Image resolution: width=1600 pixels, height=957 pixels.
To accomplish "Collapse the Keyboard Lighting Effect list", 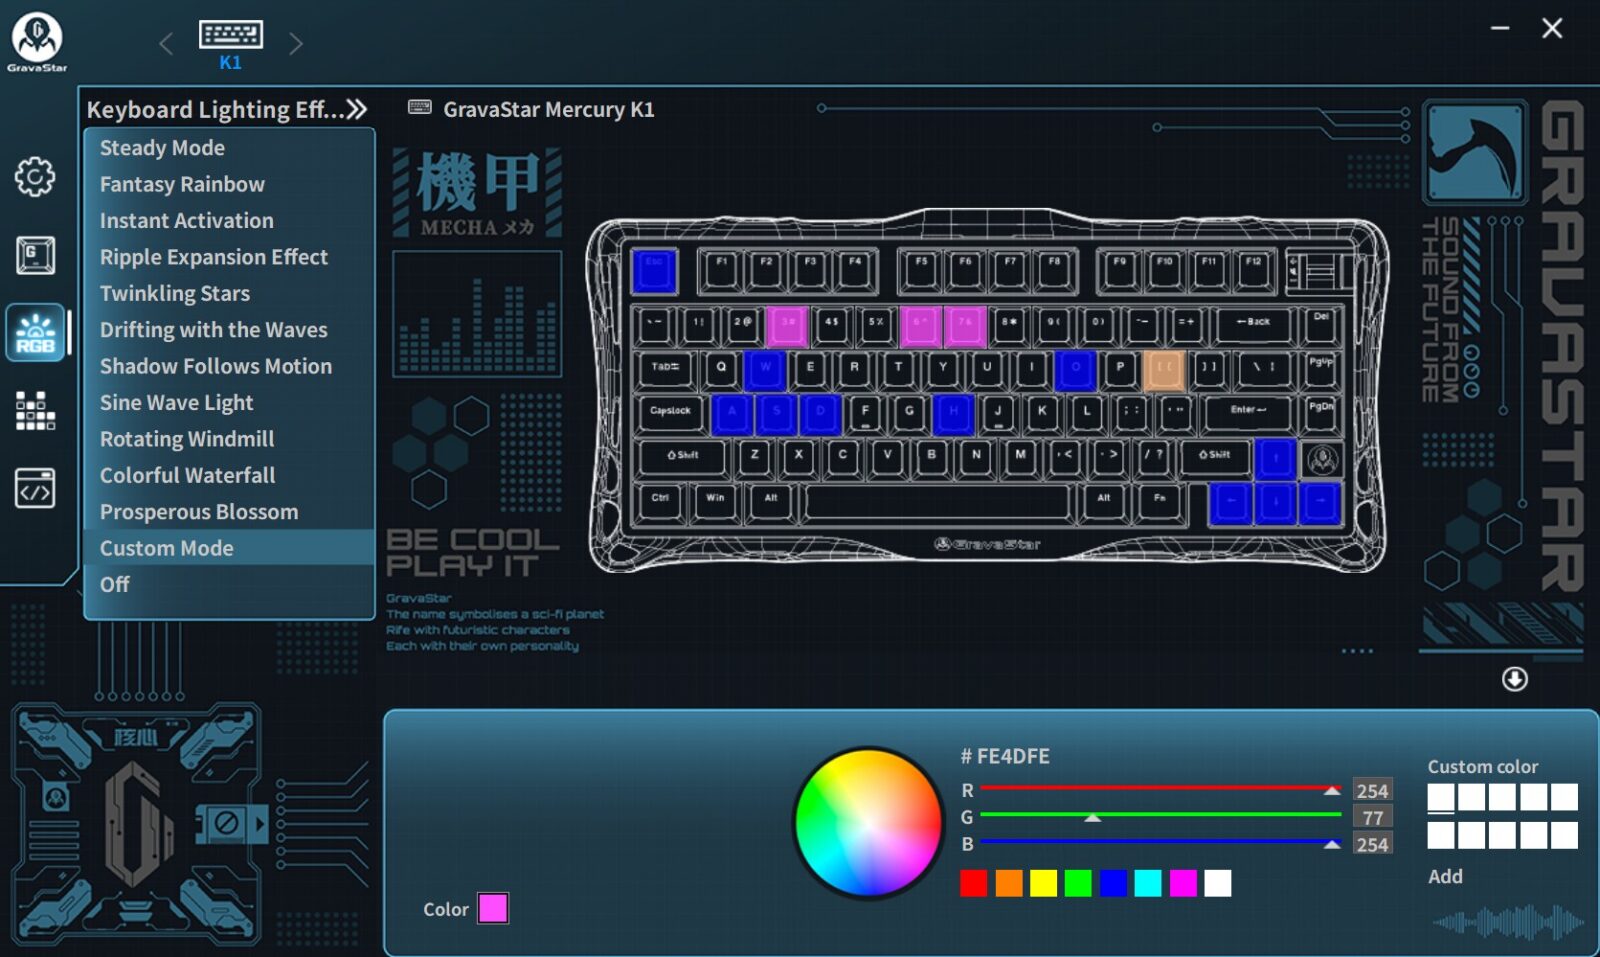I will click(357, 109).
